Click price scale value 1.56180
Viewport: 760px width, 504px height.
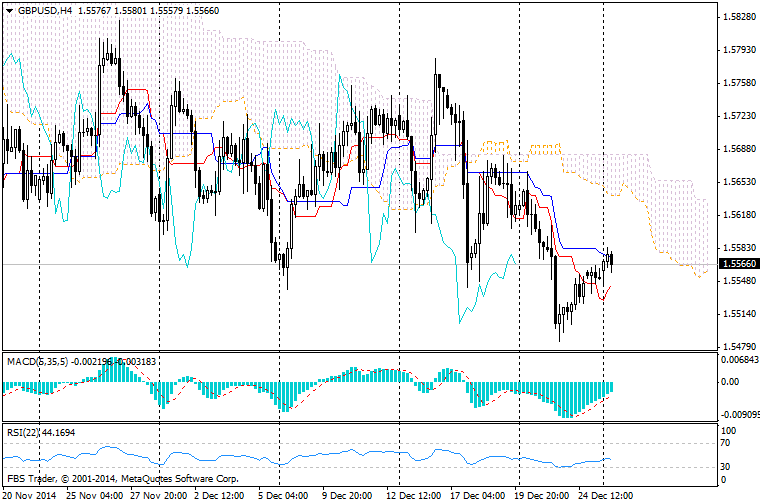739,215
